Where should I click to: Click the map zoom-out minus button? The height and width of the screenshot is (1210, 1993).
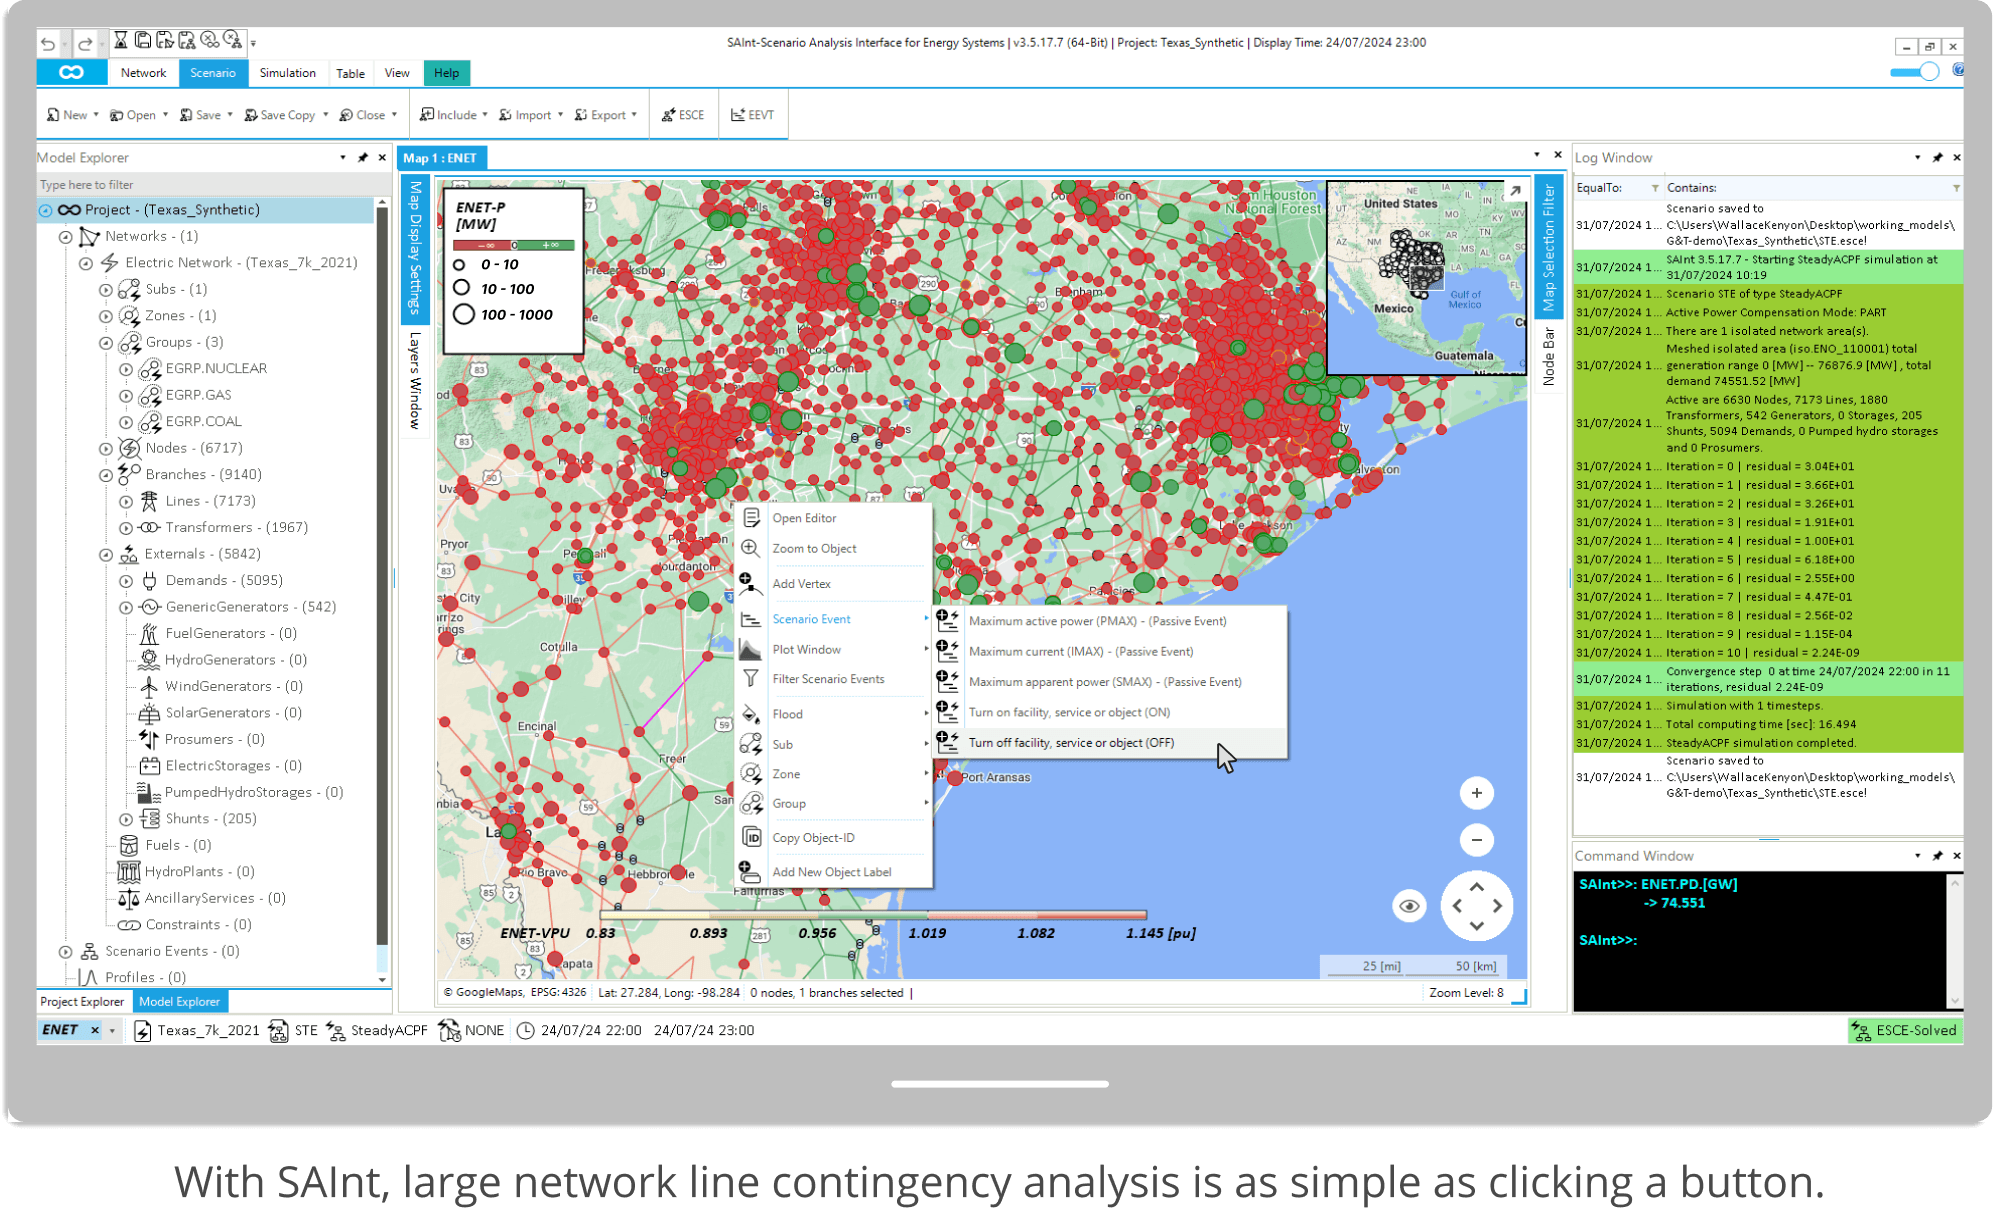(1476, 840)
